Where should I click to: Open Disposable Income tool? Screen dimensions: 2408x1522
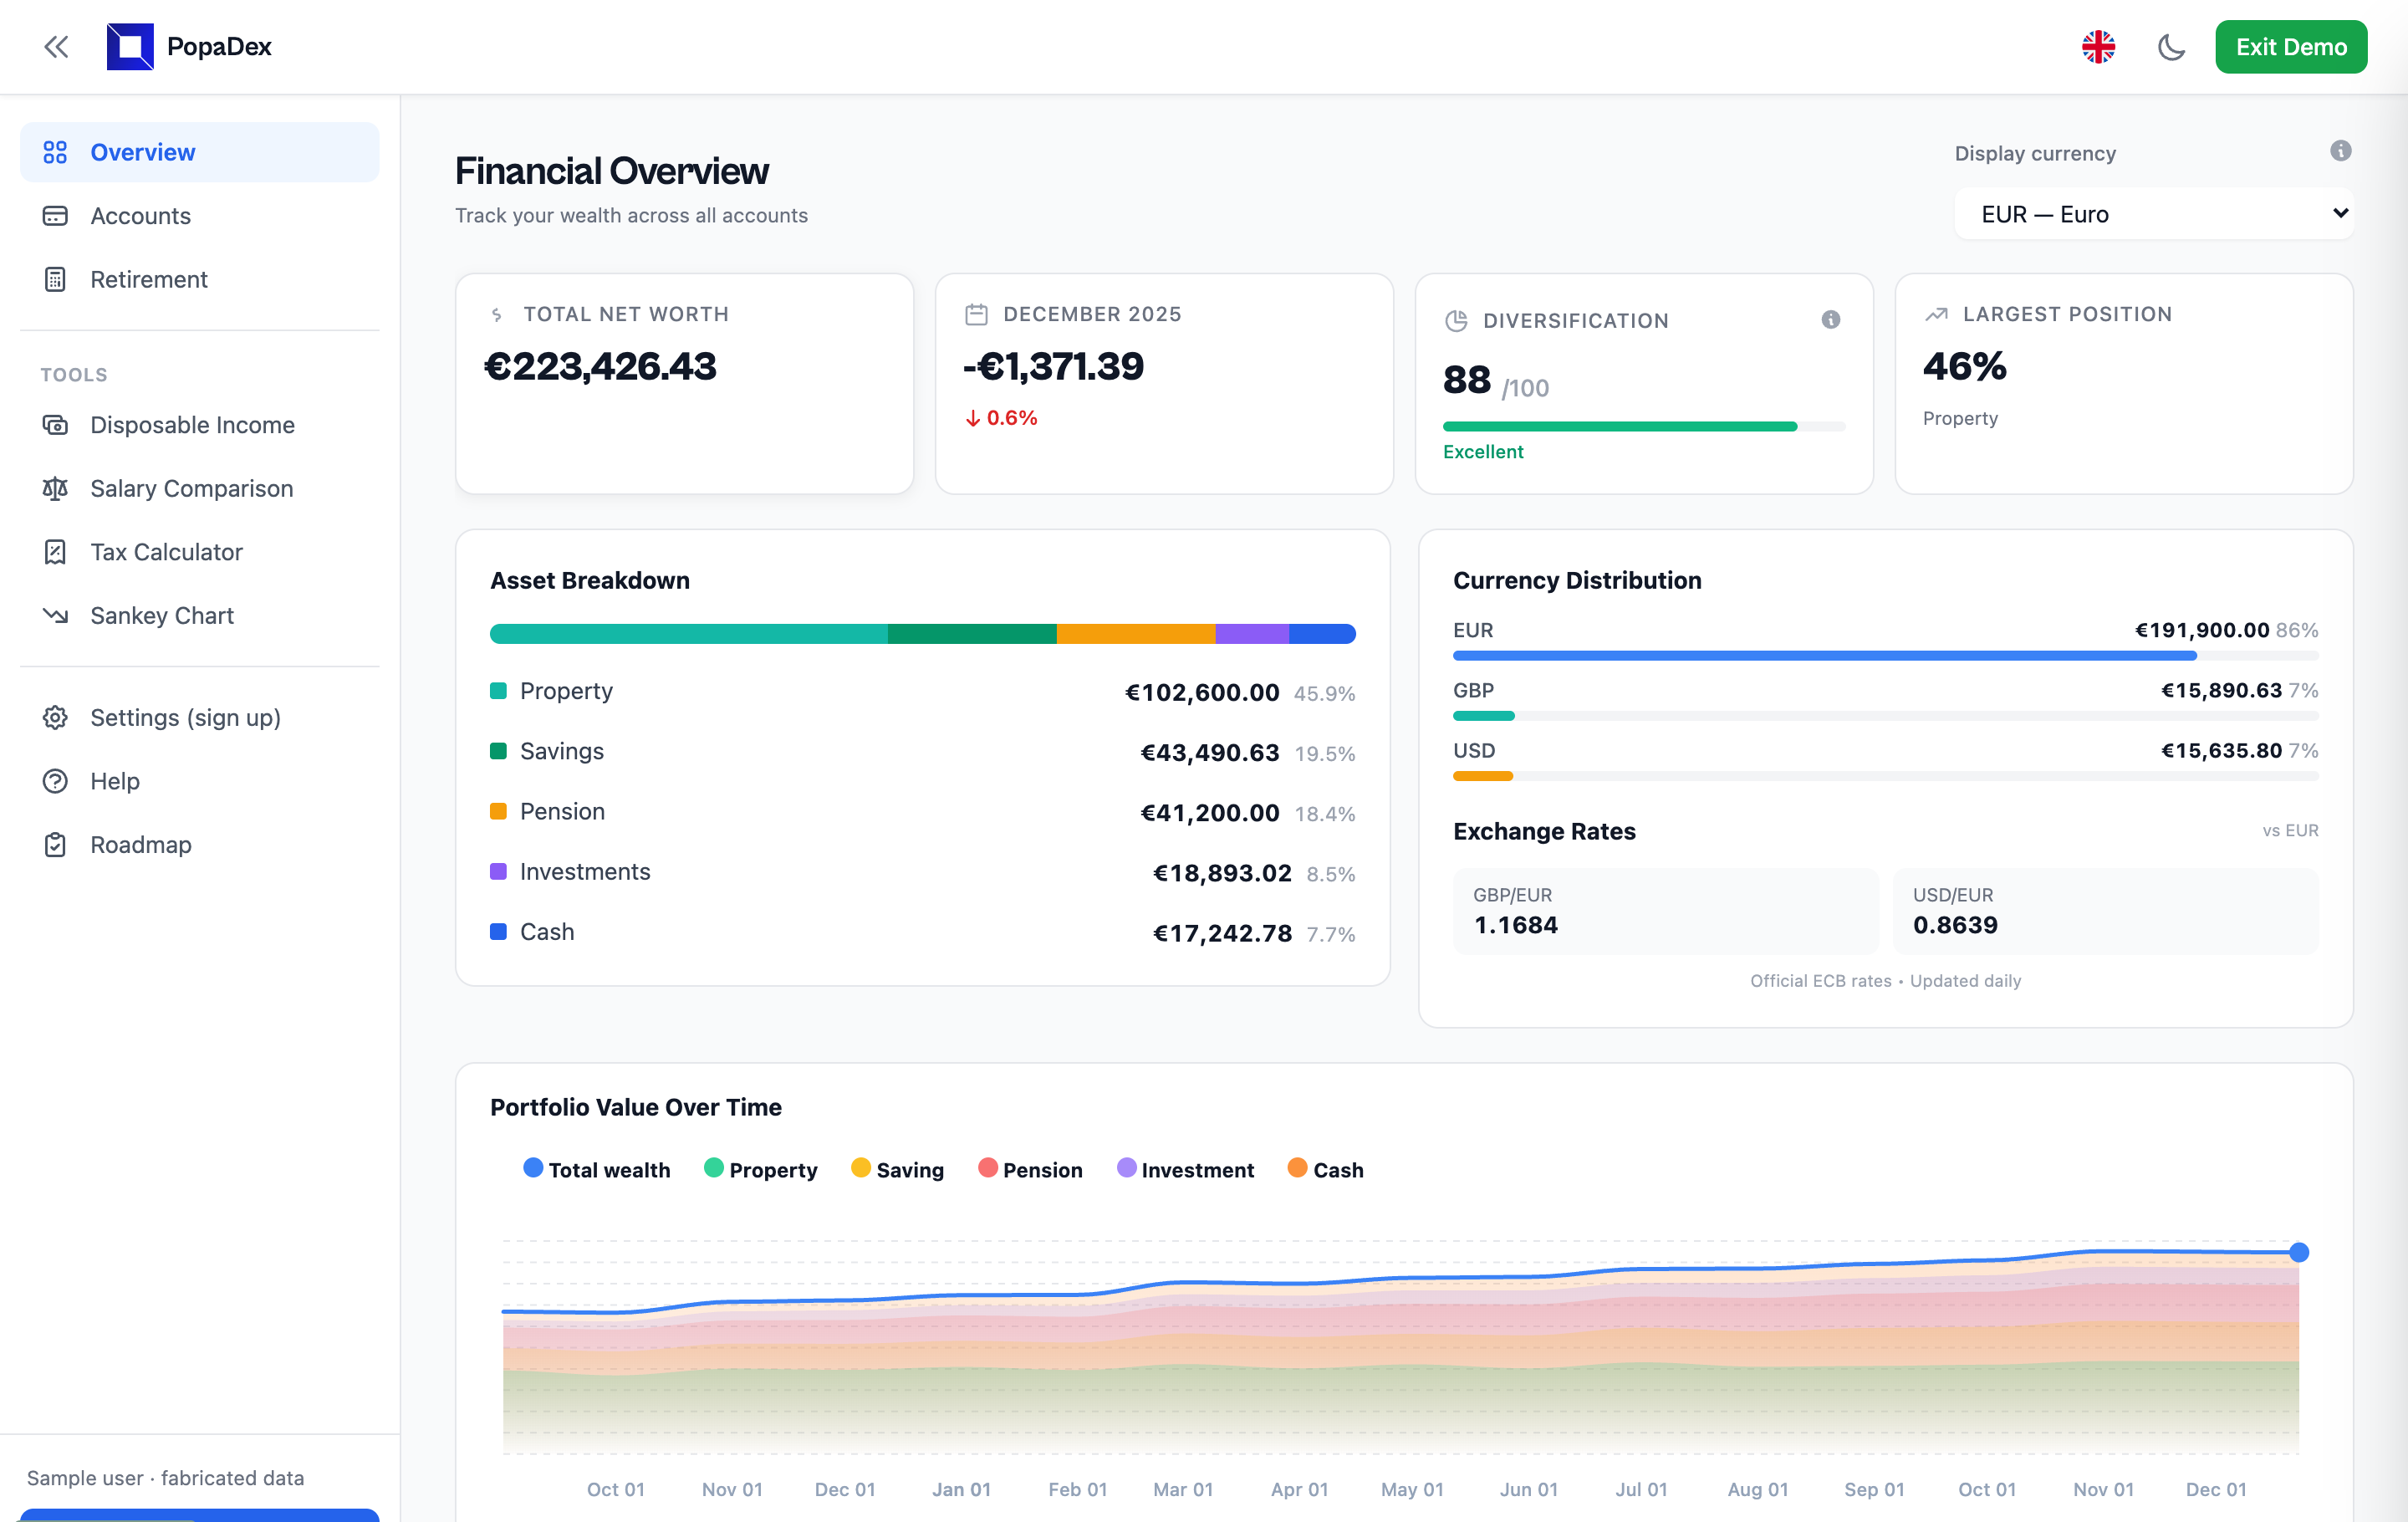tap(200, 425)
